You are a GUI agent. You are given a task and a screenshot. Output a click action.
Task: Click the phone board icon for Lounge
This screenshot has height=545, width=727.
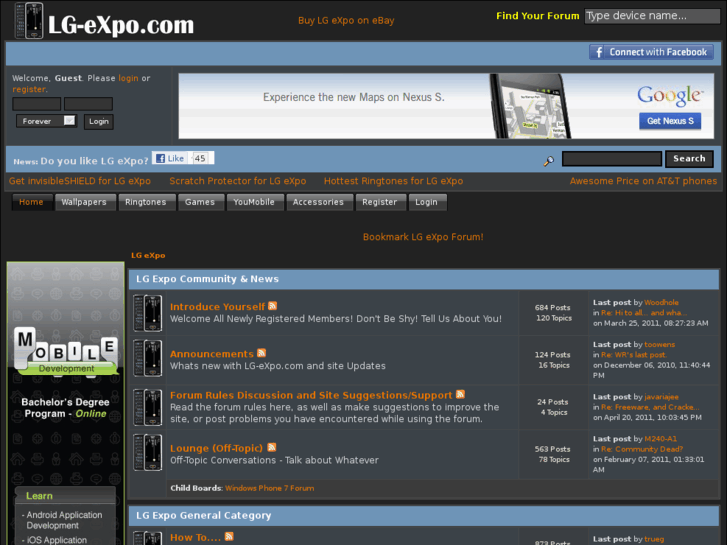click(x=147, y=452)
